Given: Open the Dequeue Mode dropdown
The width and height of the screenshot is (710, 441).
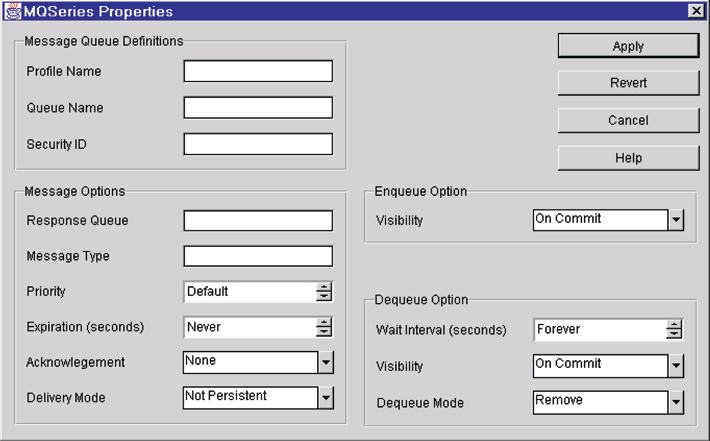Looking at the screenshot, I should (675, 401).
